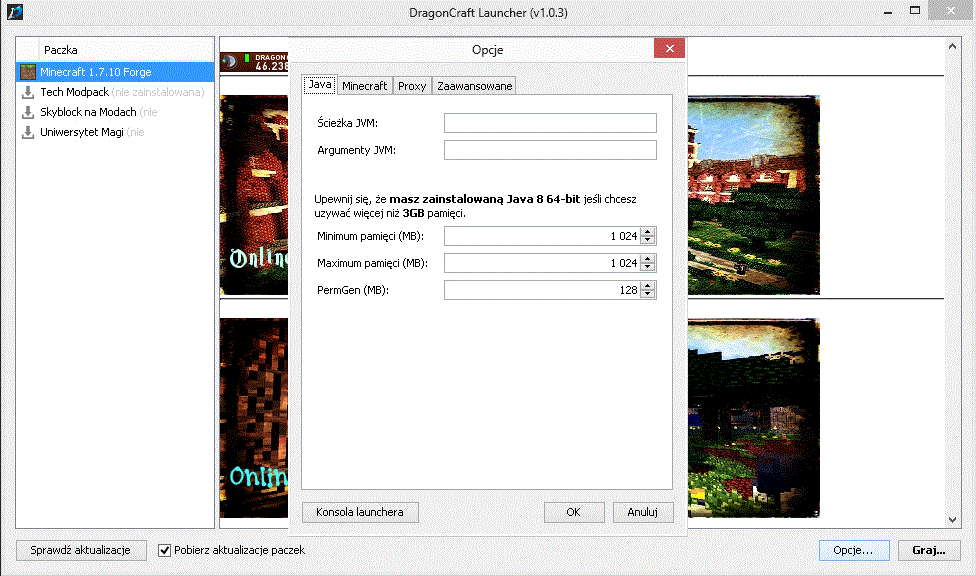This screenshot has height=576, width=976.
Task: Confirm options with OK button
Action: 574,512
